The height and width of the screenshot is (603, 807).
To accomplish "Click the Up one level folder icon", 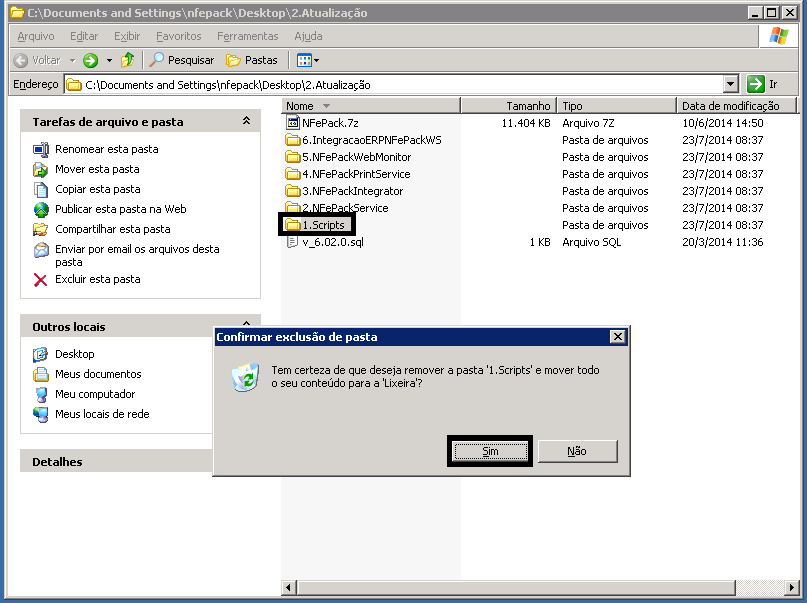I will tap(127, 60).
